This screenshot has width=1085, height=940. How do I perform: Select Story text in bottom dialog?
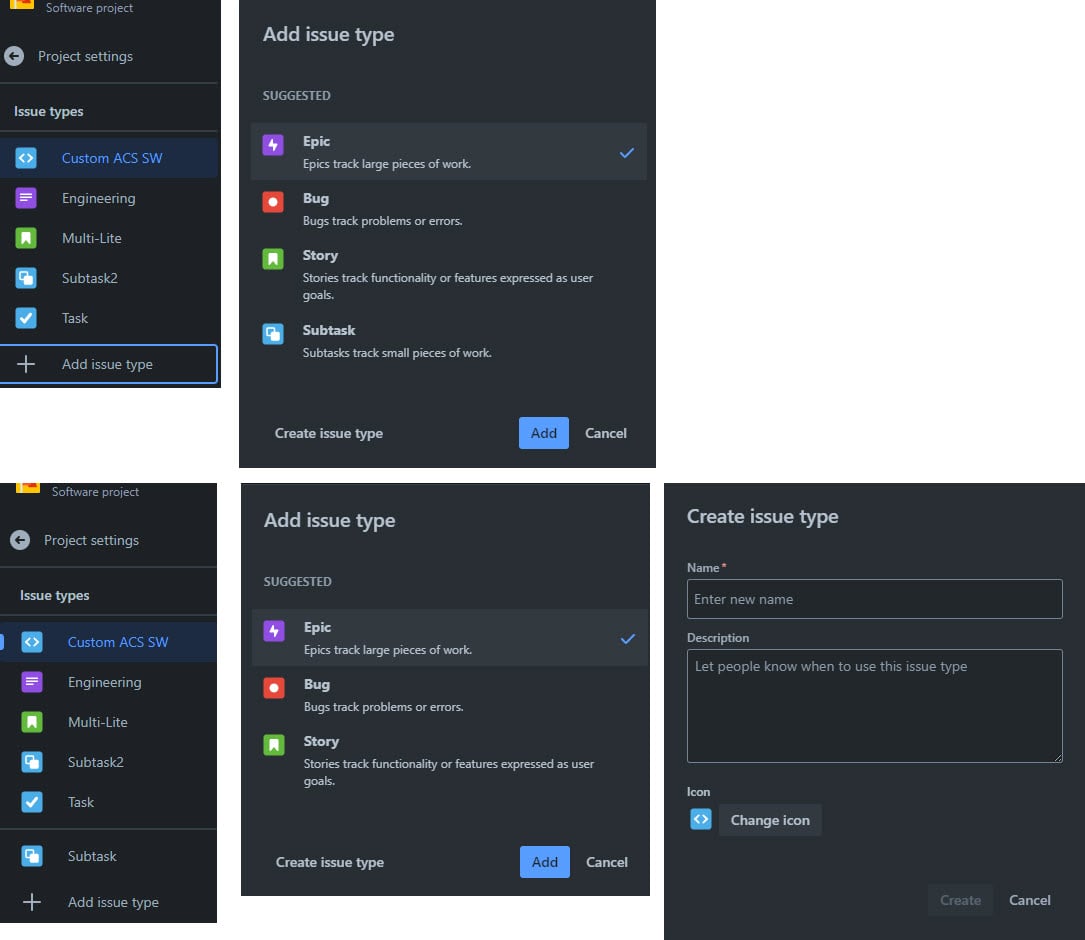pos(321,741)
